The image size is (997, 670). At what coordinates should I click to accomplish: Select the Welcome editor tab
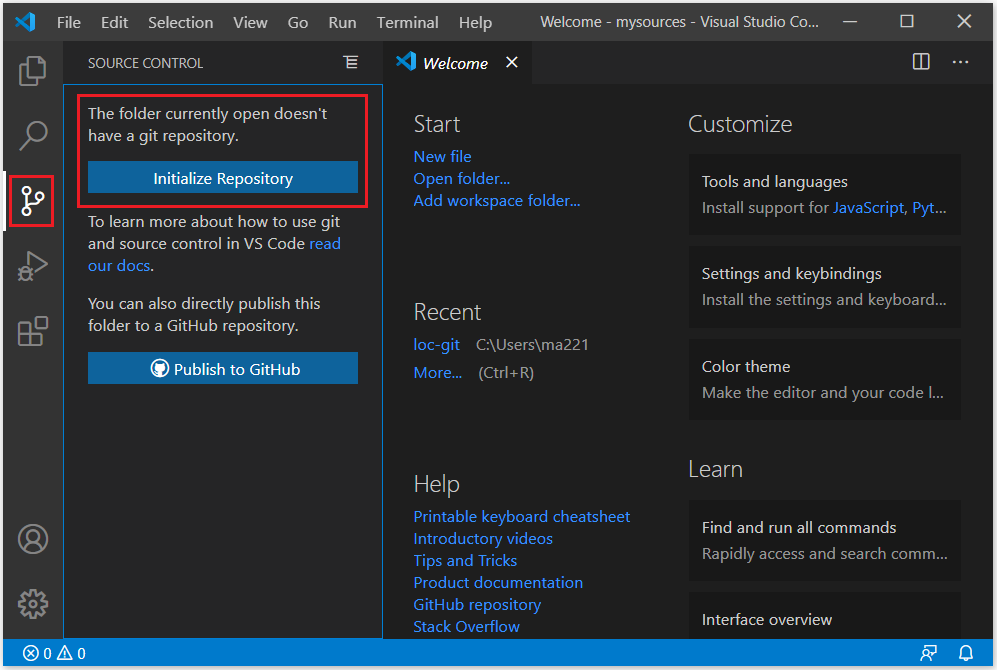click(455, 63)
